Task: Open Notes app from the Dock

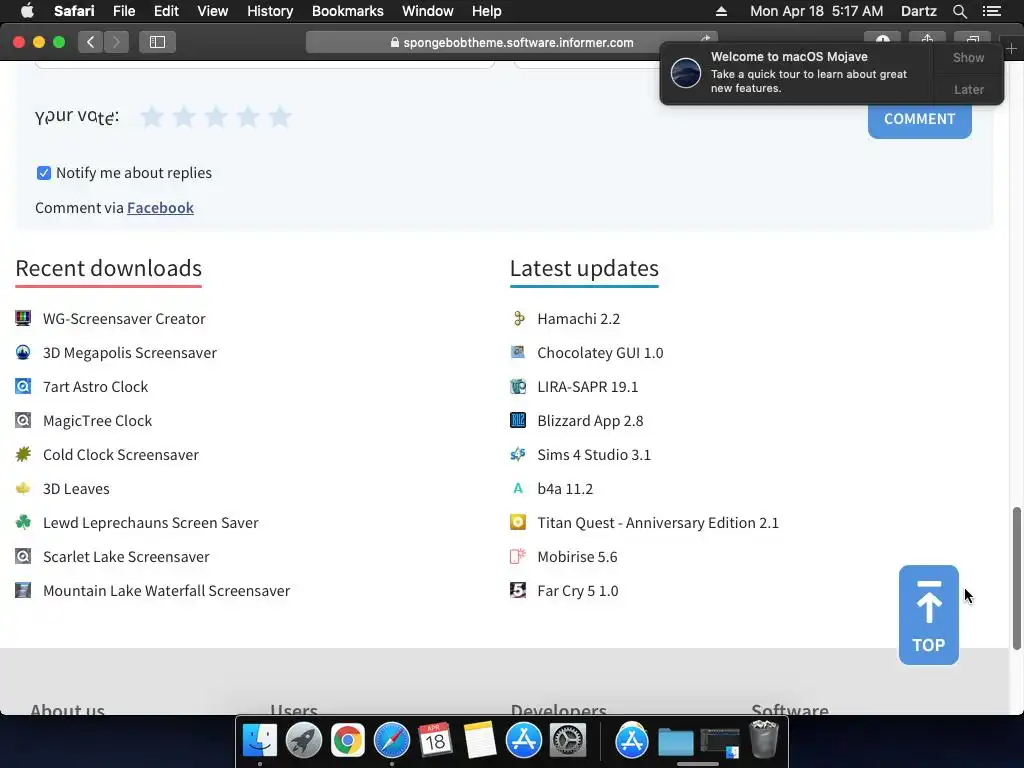Action: click(479, 741)
